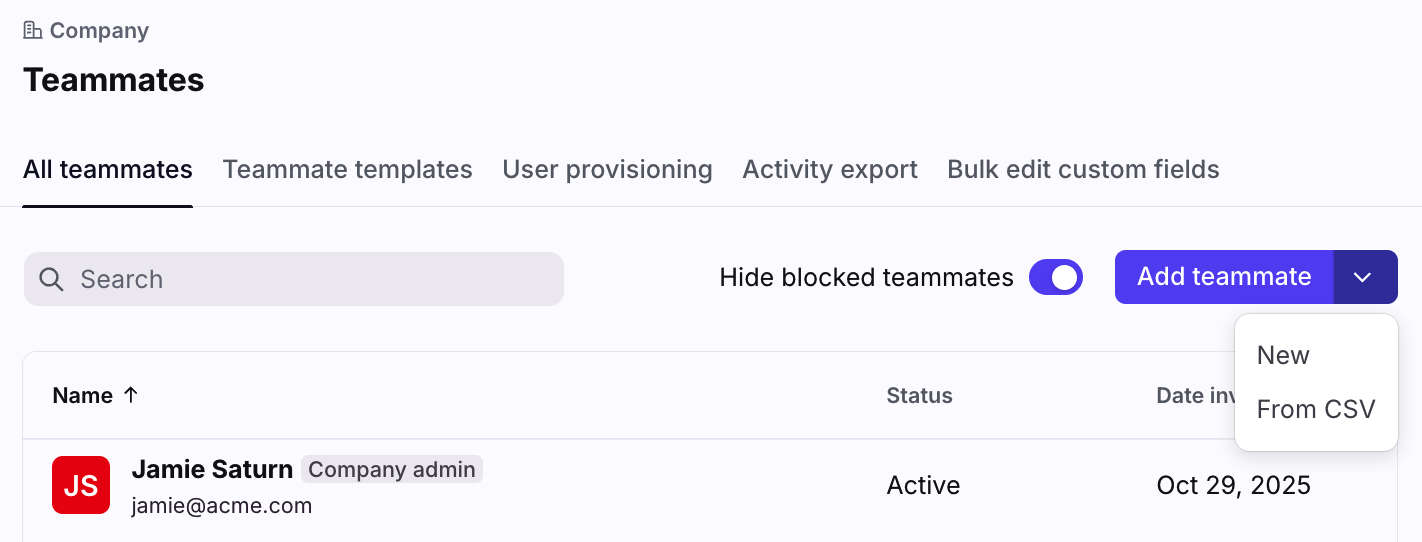The image size is (1422, 542).
Task: Click the JS avatar of Jamie Saturn
Action: pyautogui.click(x=81, y=485)
